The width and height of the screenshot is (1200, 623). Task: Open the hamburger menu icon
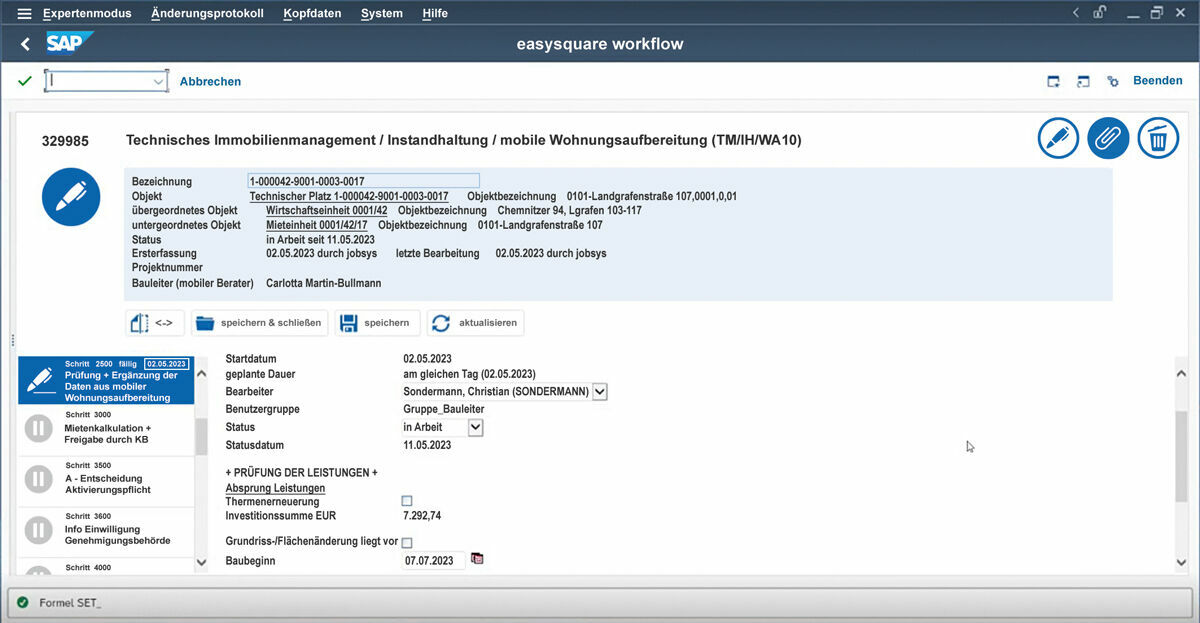tap(24, 14)
